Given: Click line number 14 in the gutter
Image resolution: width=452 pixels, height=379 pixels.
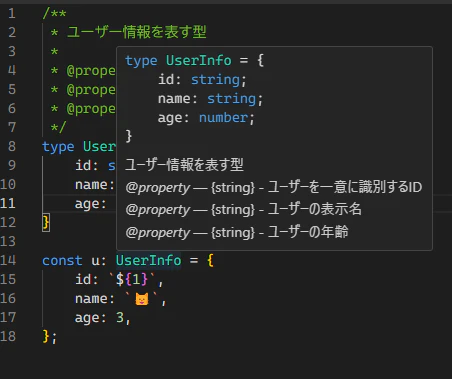Looking at the screenshot, I should tap(8, 260).
